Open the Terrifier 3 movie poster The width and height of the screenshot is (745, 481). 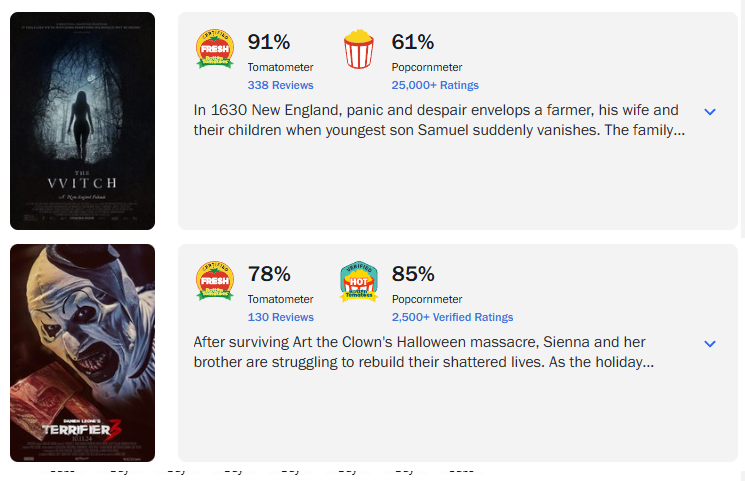[83, 353]
